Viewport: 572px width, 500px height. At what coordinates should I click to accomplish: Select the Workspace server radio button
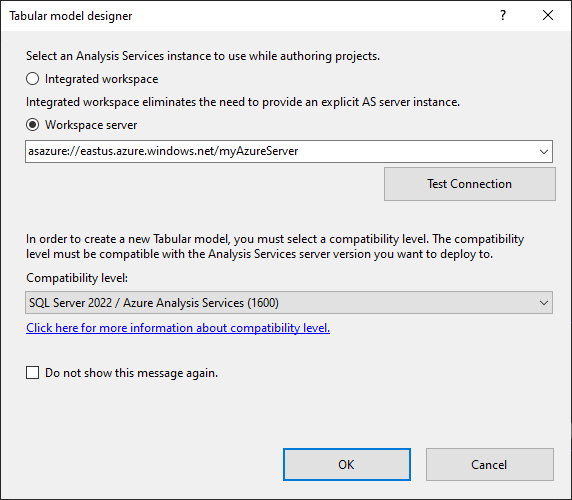32,125
